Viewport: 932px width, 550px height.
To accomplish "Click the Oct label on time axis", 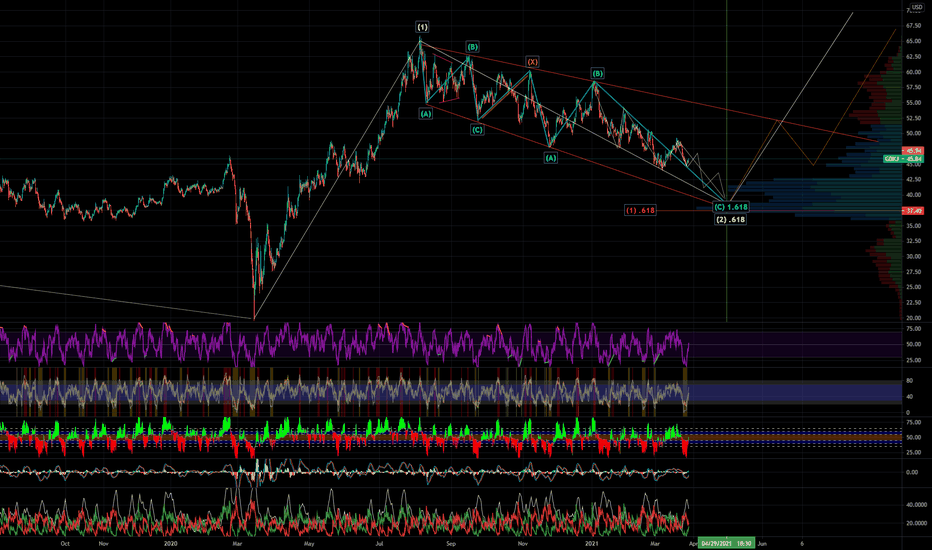I will click(65, 543).
